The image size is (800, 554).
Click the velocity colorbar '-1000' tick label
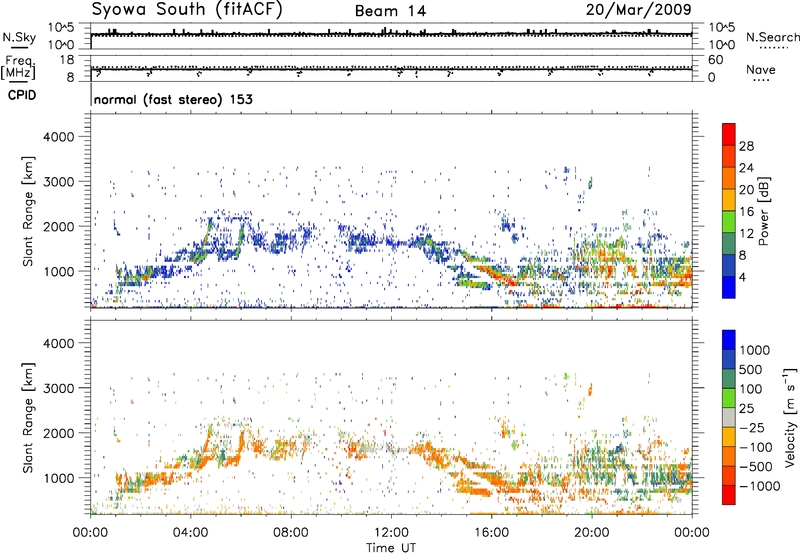coord(760,486)
